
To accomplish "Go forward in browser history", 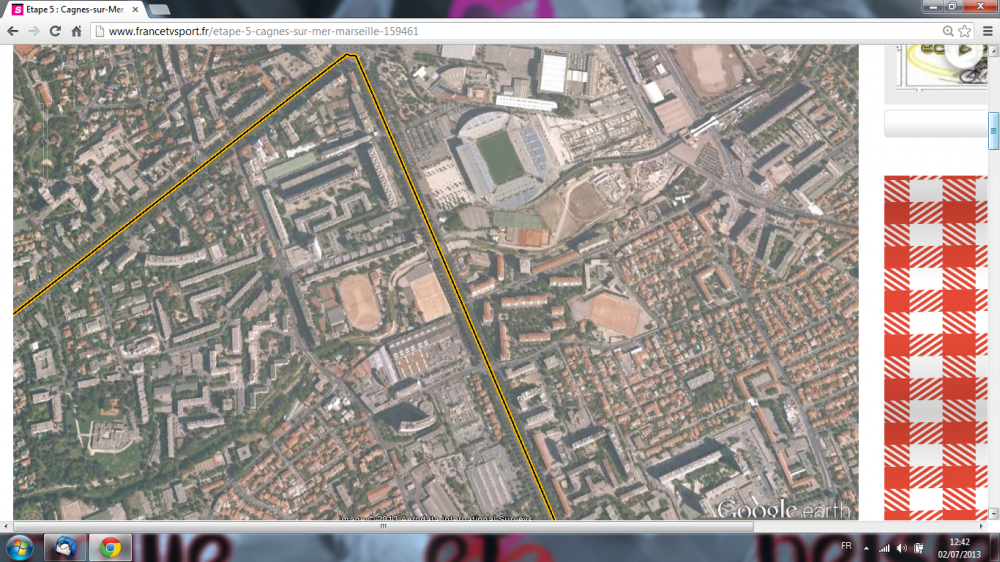I will 34,31.
